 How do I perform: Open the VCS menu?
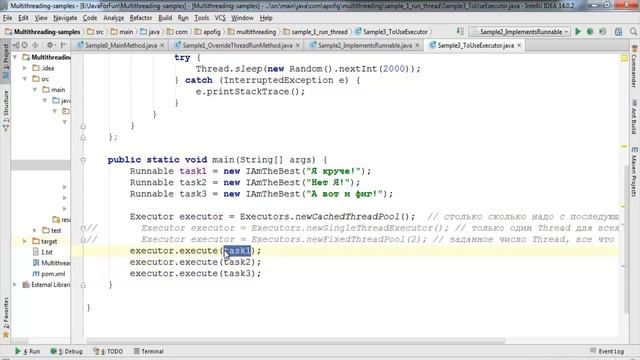coord(220,18)
